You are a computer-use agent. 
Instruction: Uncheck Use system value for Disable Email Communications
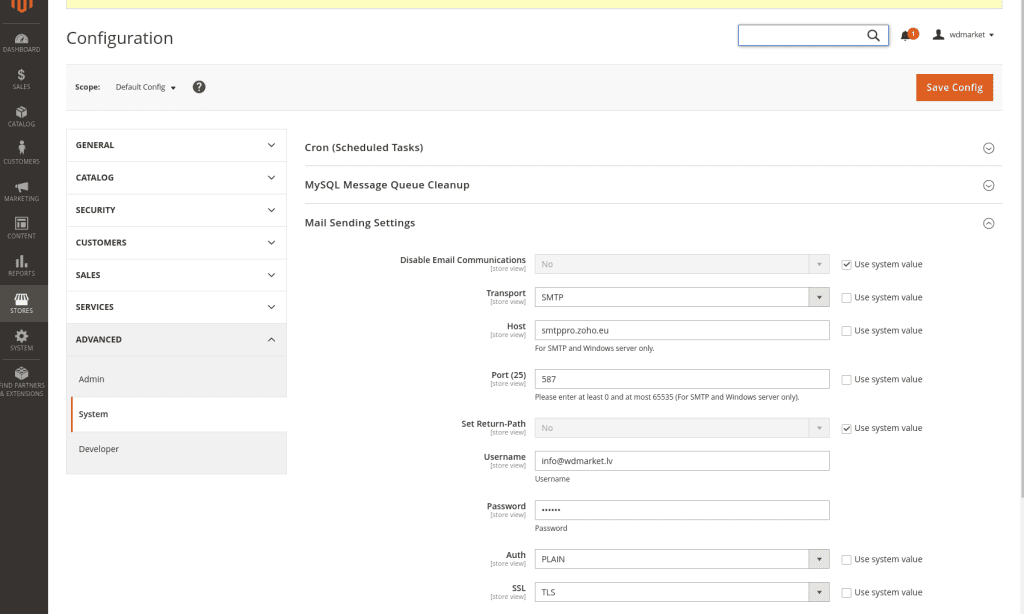pyautogui.click(x=846, y=264)
